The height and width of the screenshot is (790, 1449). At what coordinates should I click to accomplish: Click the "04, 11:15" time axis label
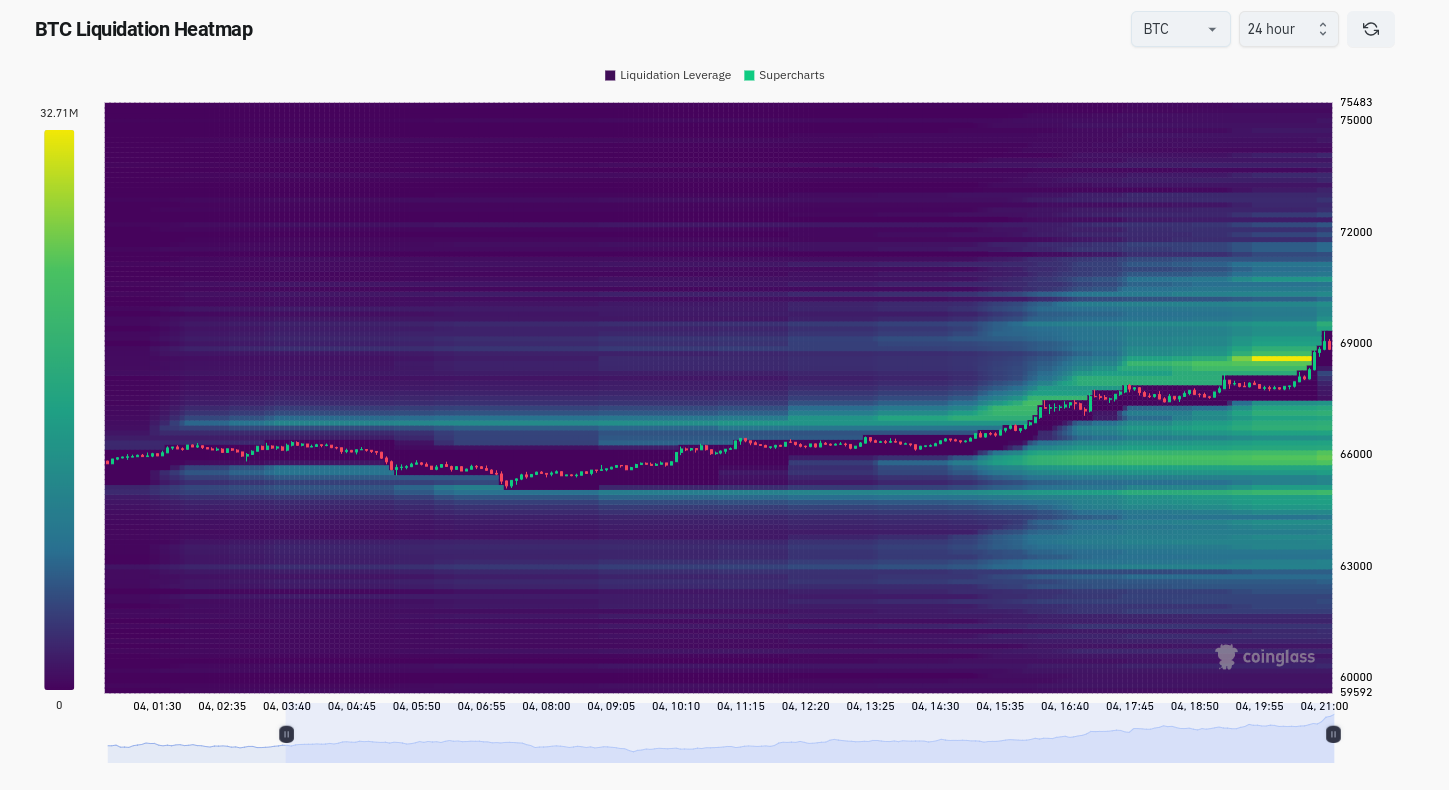741,706
